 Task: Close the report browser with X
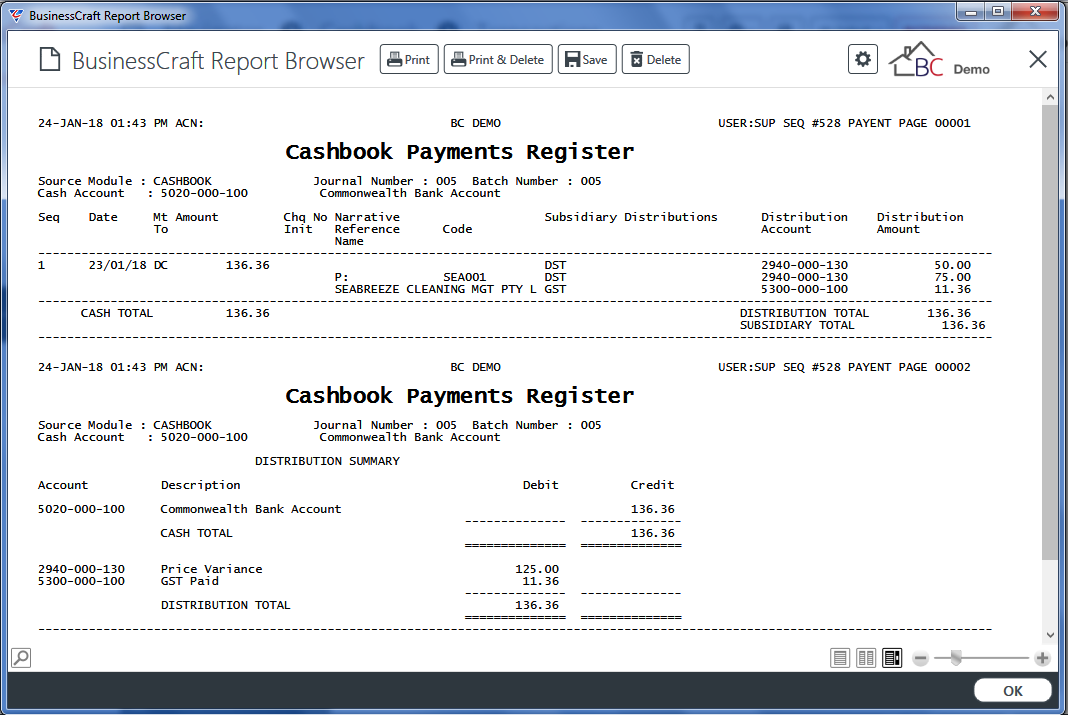click(1037, 59)
